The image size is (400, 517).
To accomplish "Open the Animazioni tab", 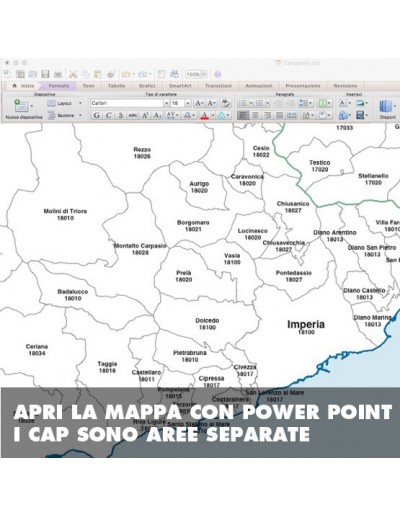I will (259, 86).
